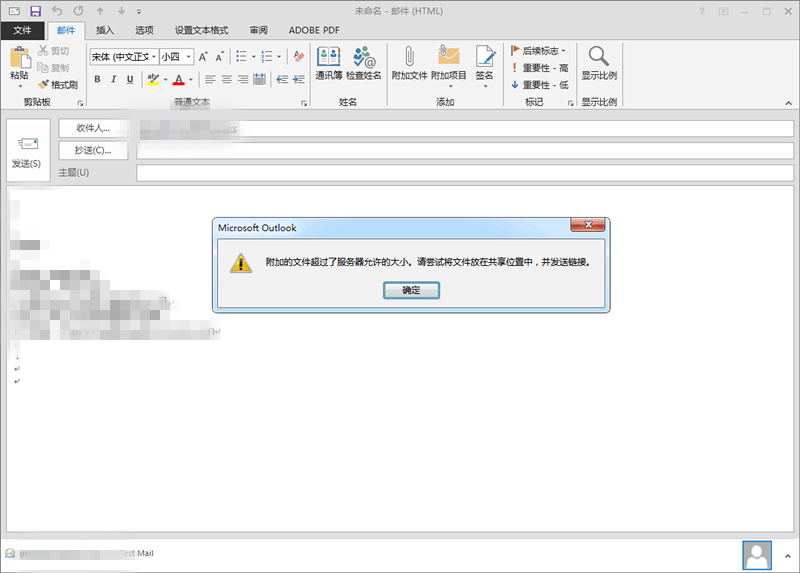Click Cut (剪切) scissors icon
Image resolution: width=800 pixels, height=573 pixels.
(53, 51)
